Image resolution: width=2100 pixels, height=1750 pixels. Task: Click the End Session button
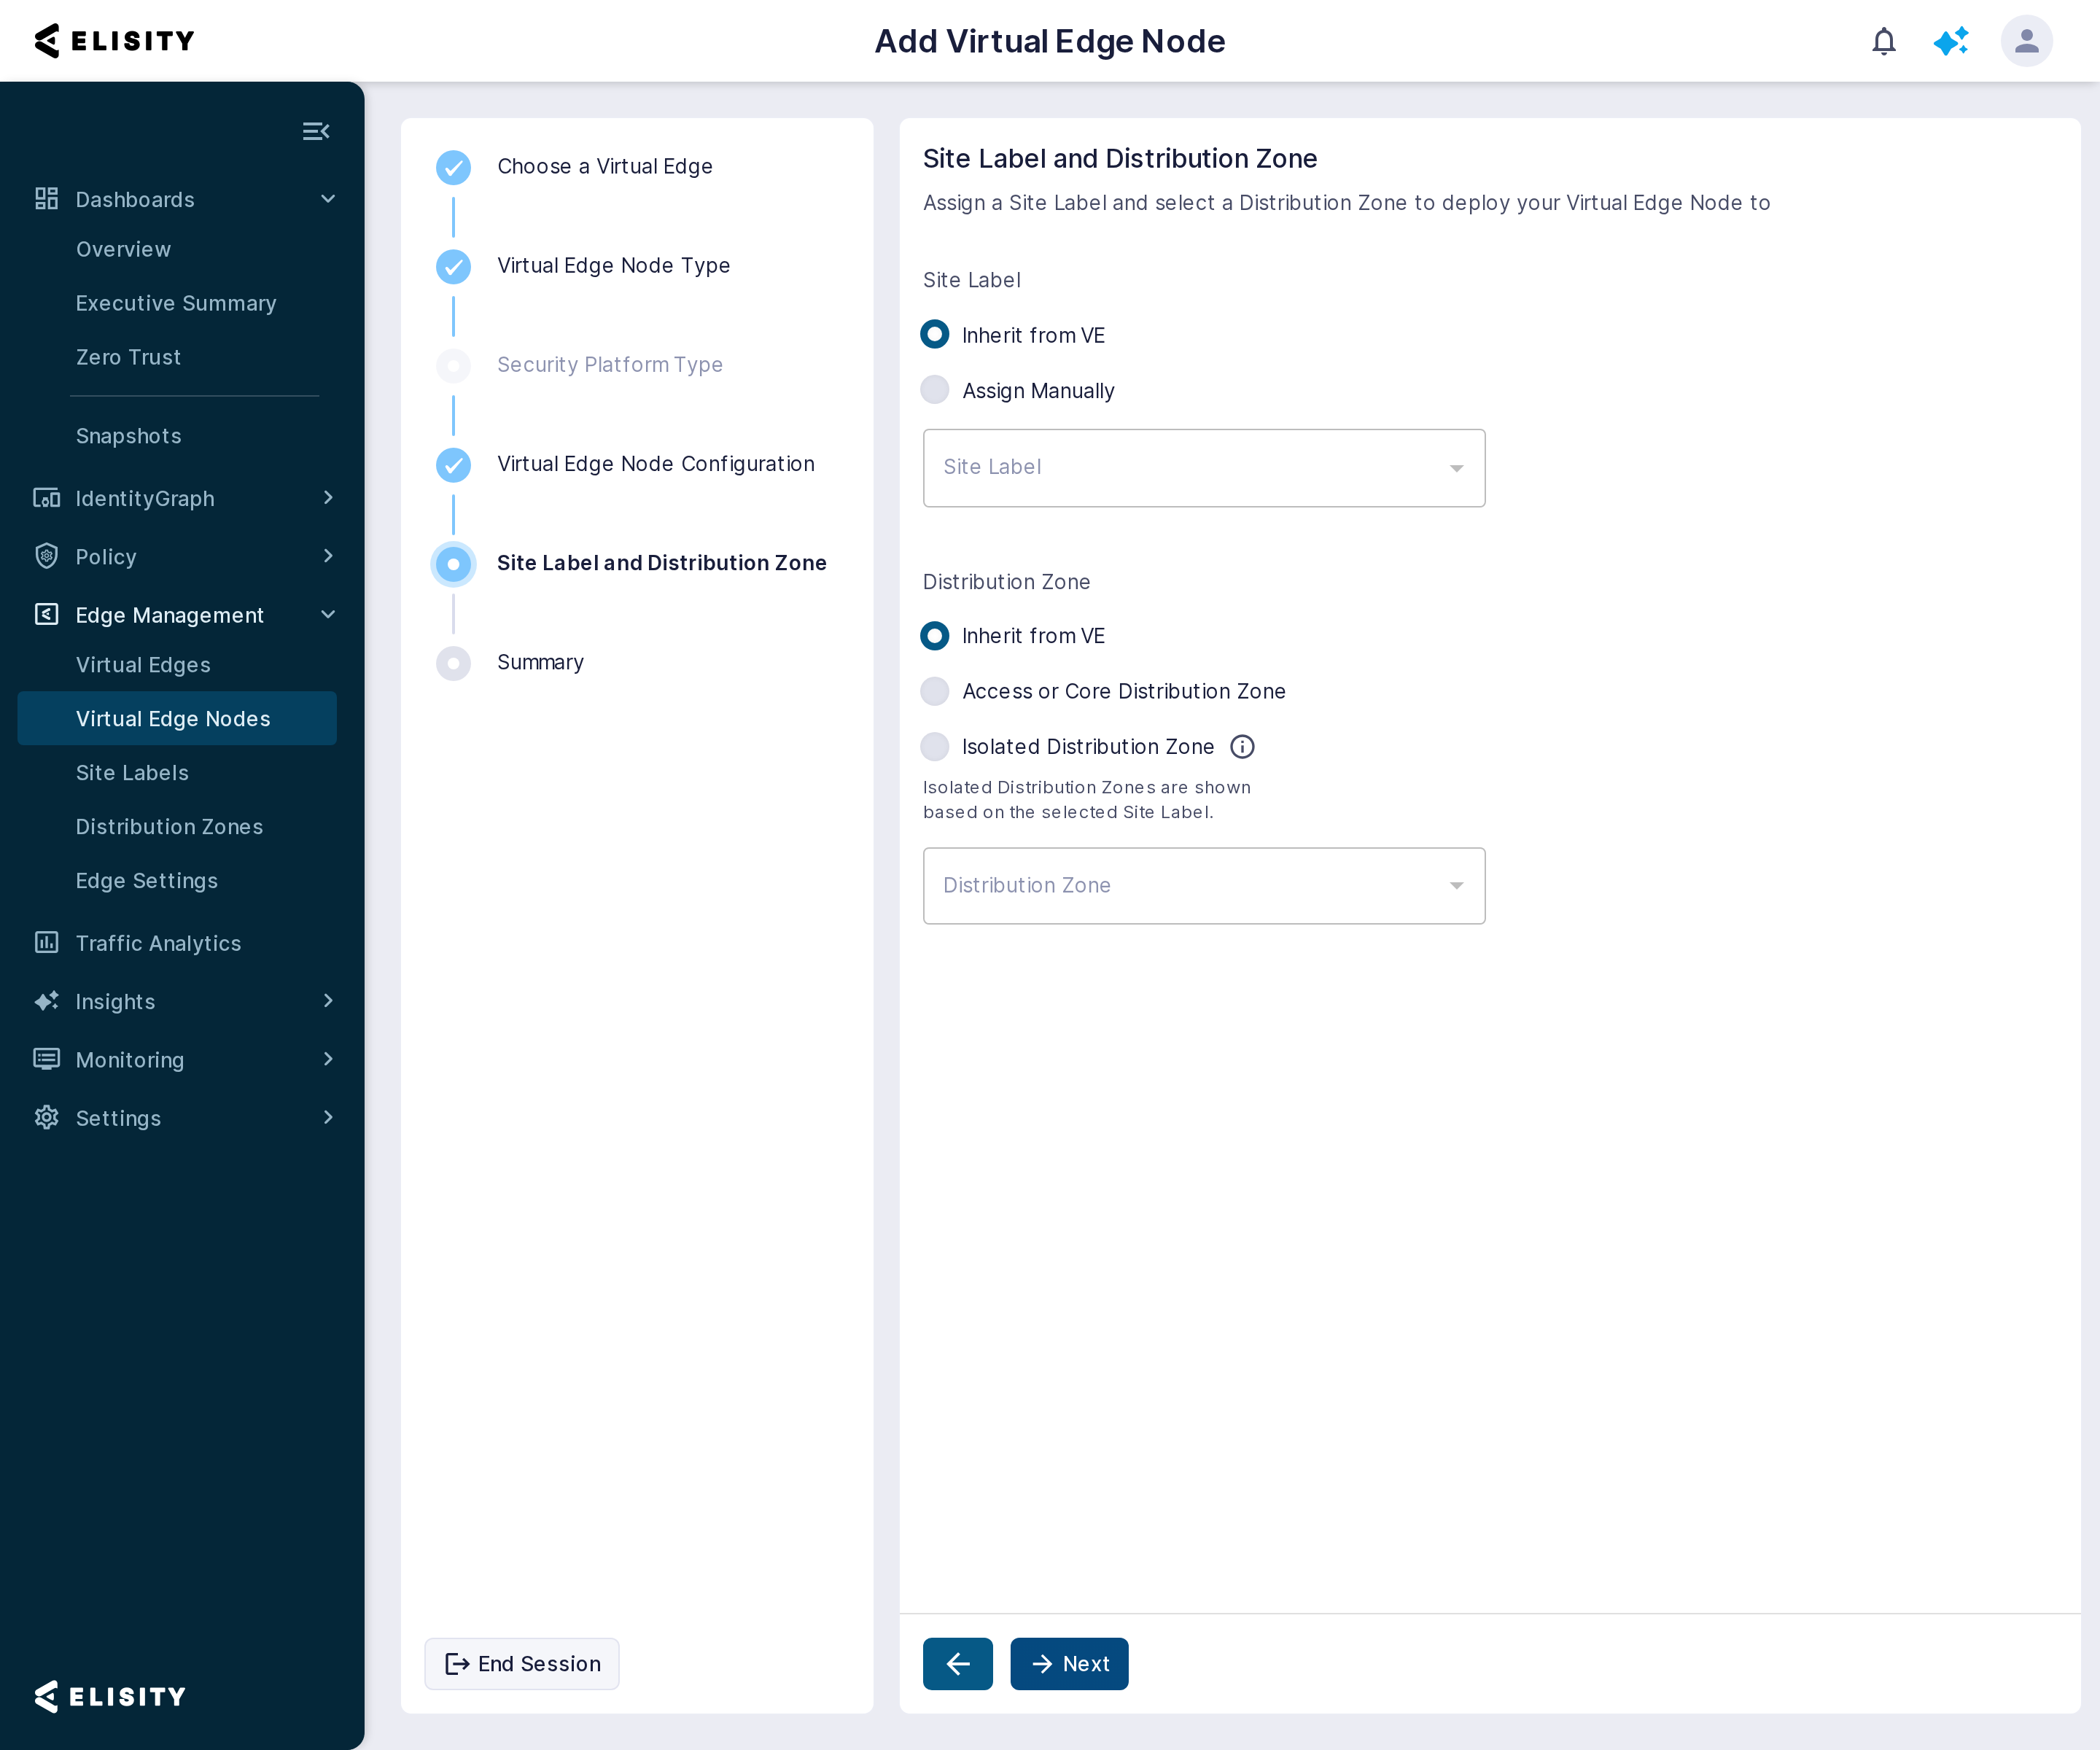522,1664
